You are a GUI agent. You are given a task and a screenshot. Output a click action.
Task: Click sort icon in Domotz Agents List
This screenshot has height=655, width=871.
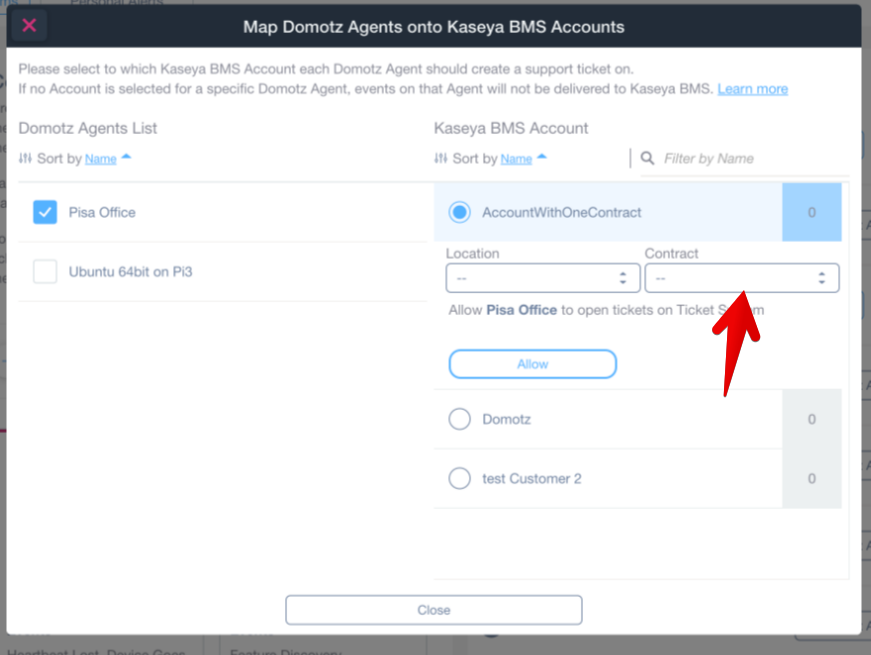click(25, 158)
